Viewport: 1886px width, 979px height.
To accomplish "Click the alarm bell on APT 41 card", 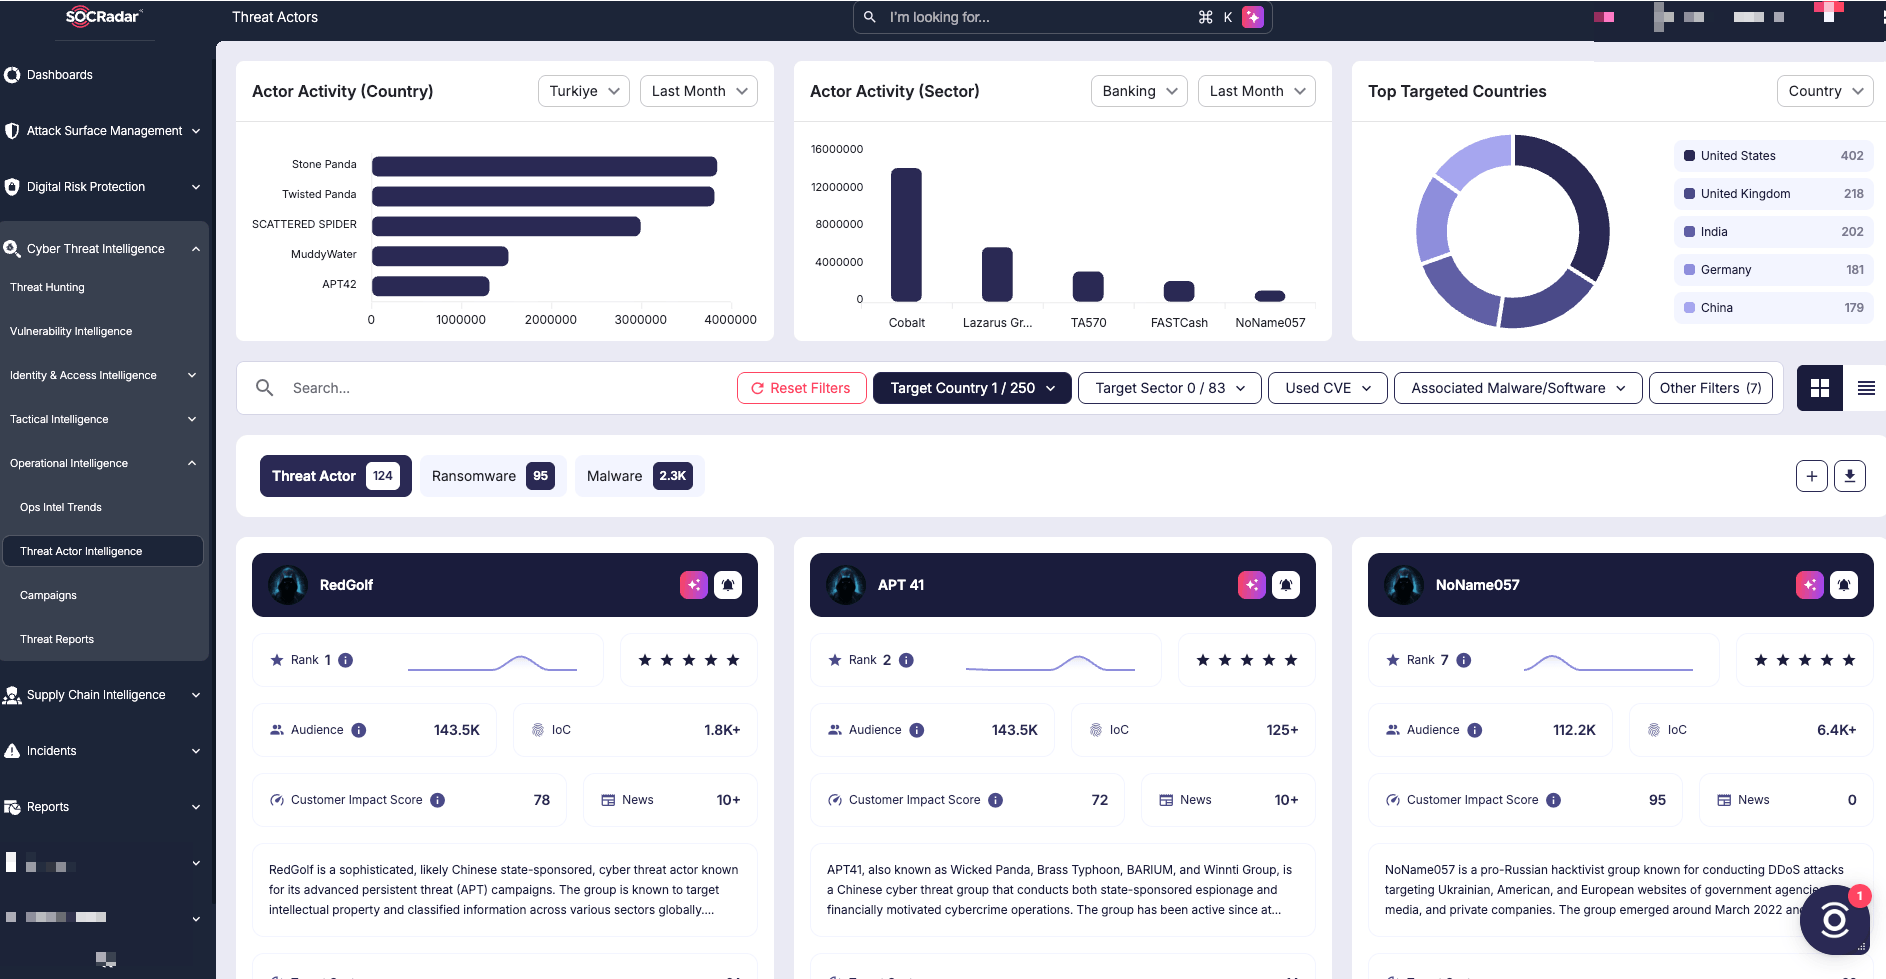I will tap(1286, 585).
